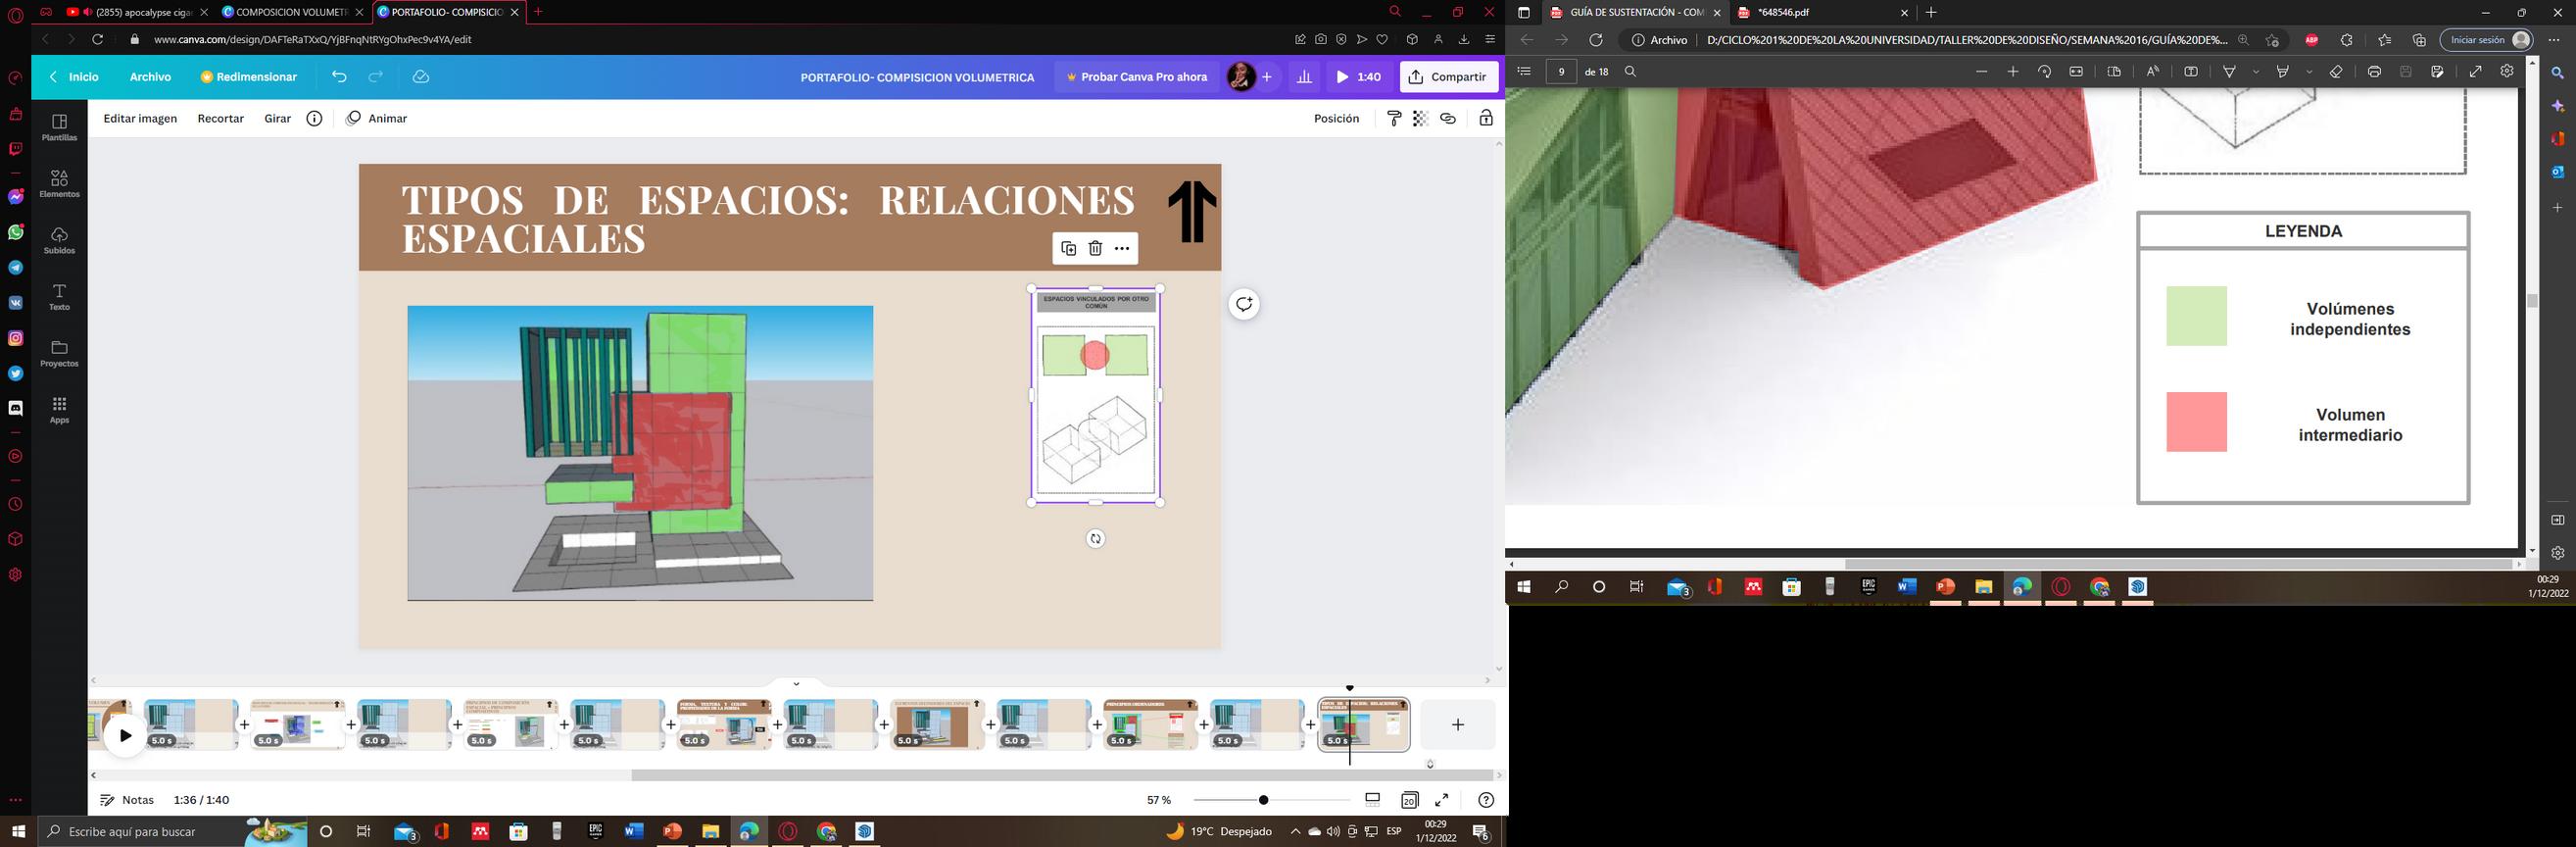
Task: Toggle the PDF highlight tool
Action: 2282,71
